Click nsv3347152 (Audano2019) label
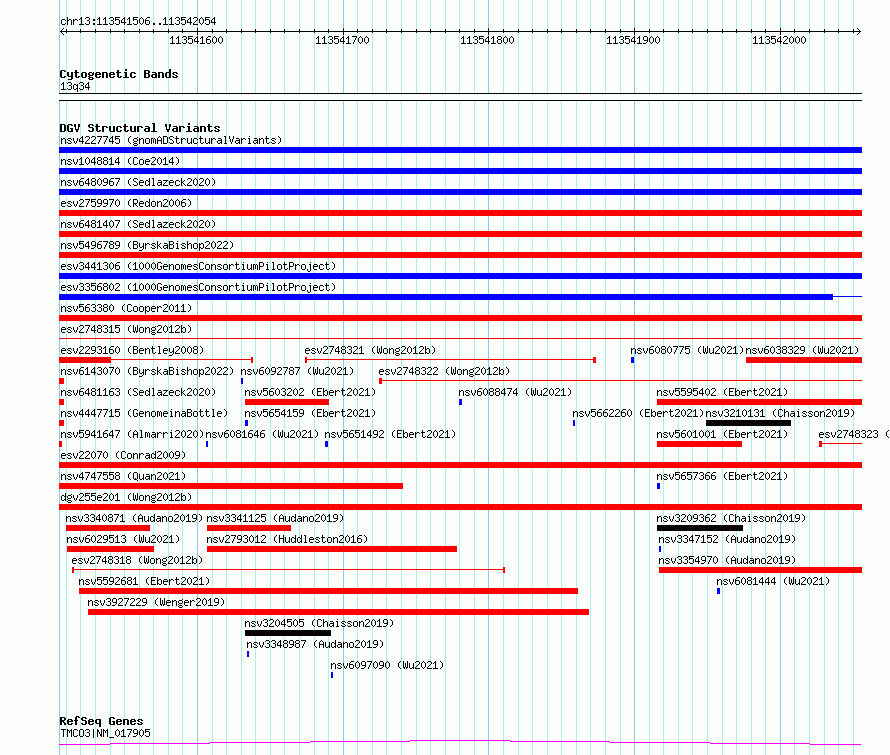890x755 pixels. [x=727, y=539]
